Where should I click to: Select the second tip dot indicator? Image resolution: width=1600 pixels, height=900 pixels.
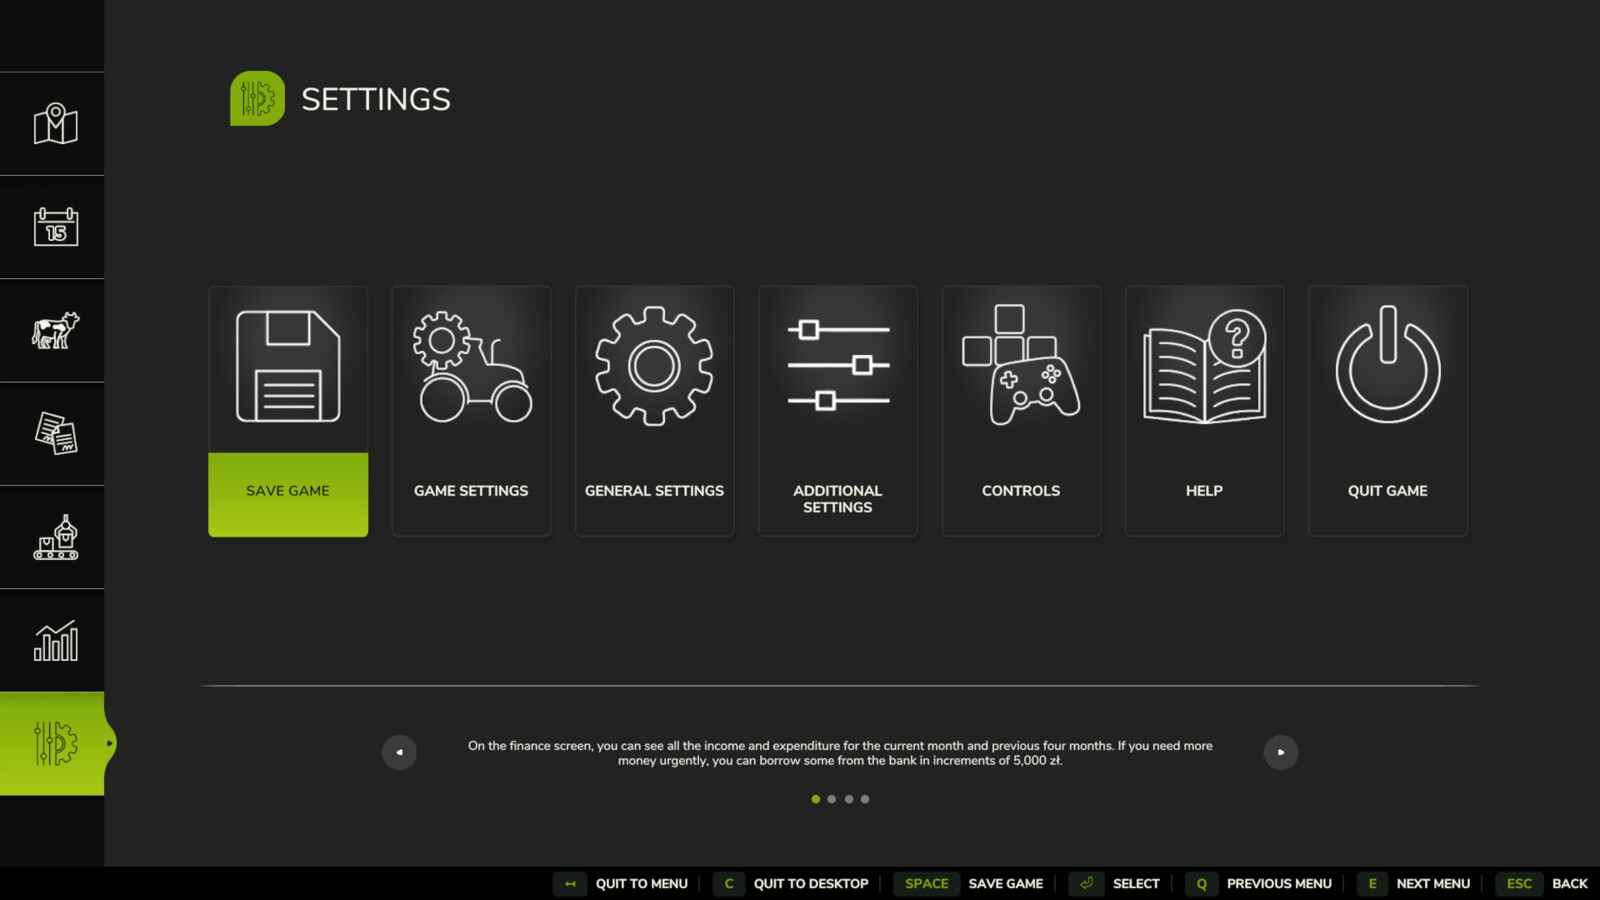click(x=832, y=799)
